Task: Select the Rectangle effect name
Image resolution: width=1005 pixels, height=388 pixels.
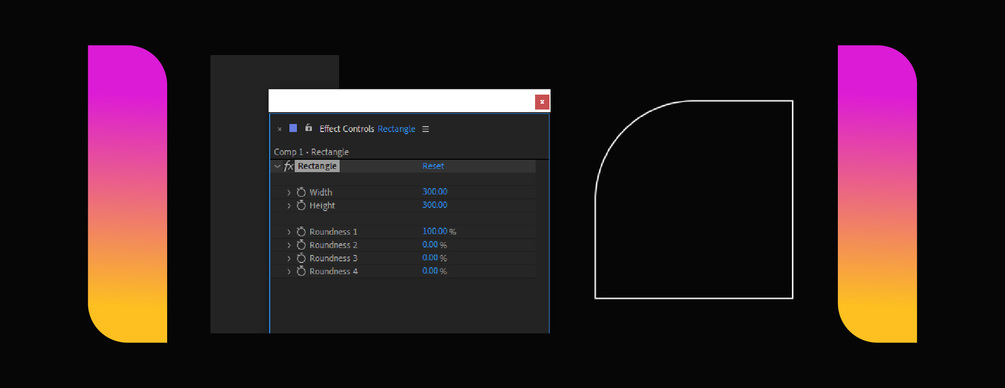Action: tap(317, 166)
